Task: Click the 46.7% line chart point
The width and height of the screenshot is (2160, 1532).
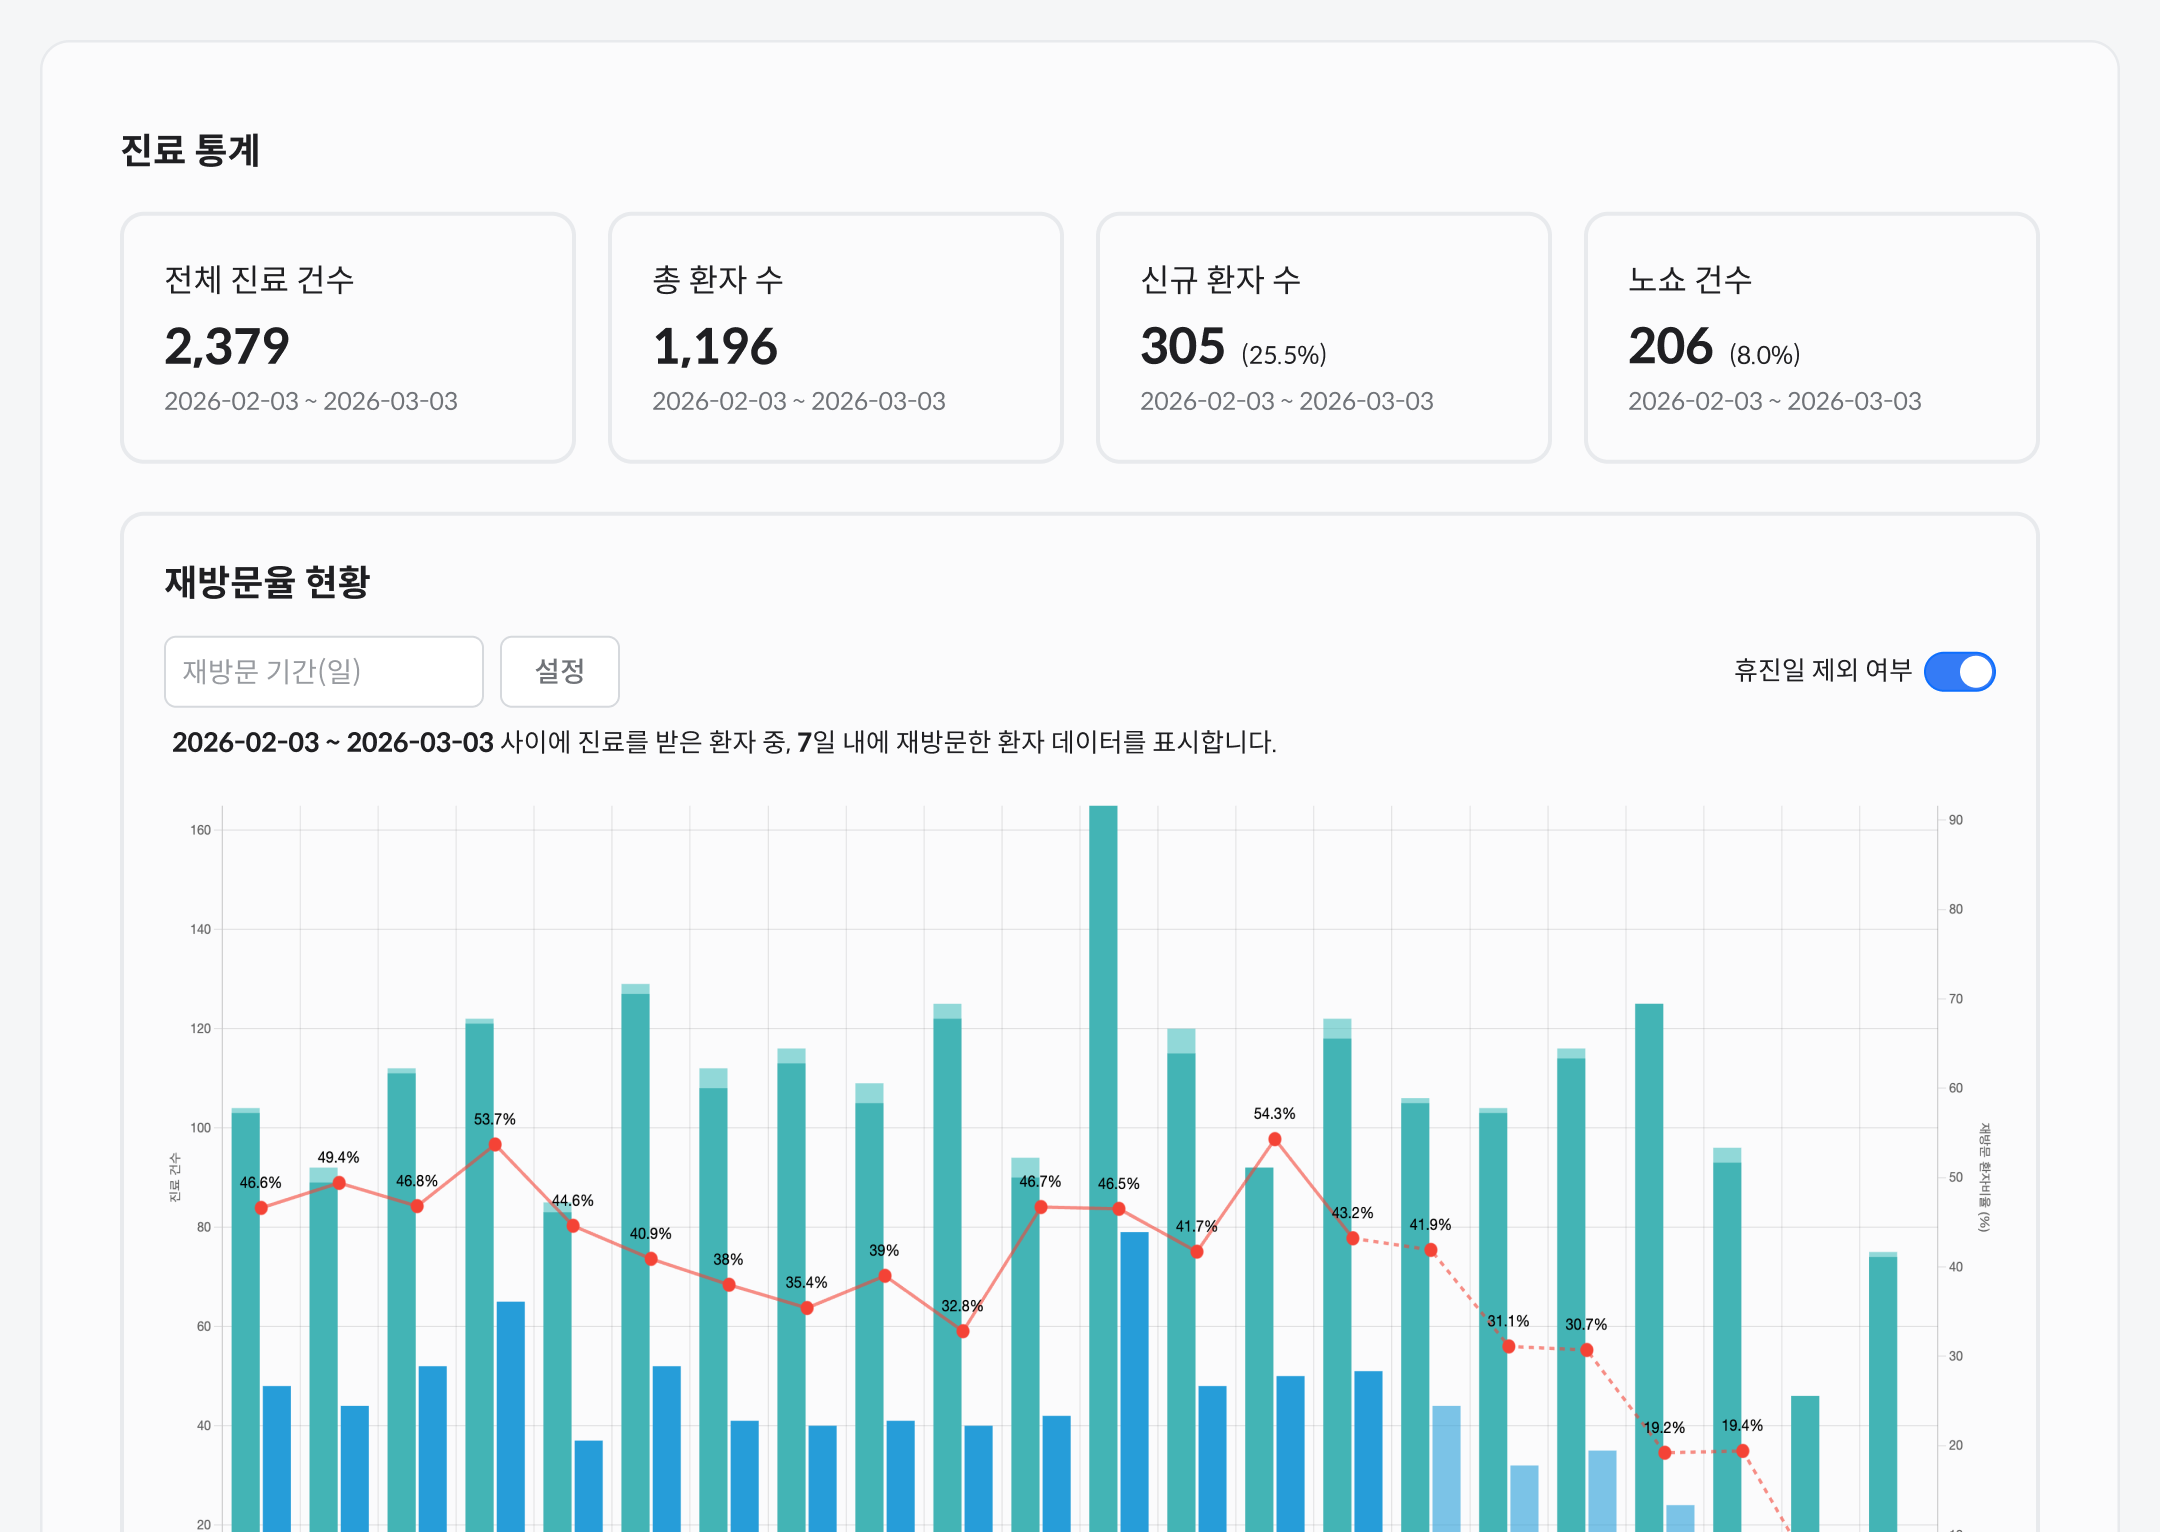Action: pyautogui.click(x=1041, y=1207)
